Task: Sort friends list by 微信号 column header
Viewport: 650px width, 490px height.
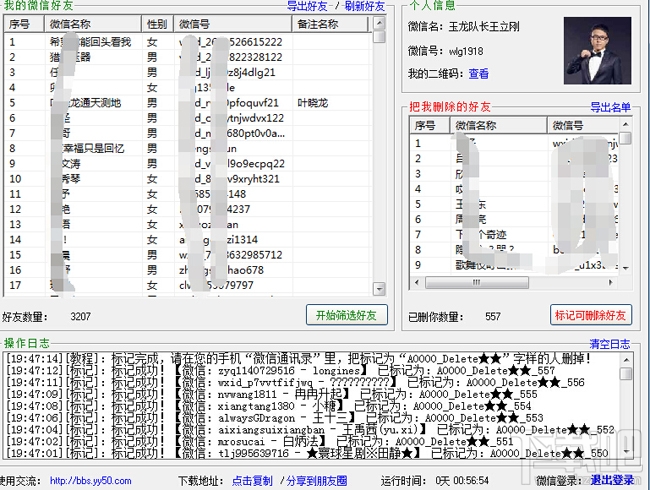Action: pos(233,24)
